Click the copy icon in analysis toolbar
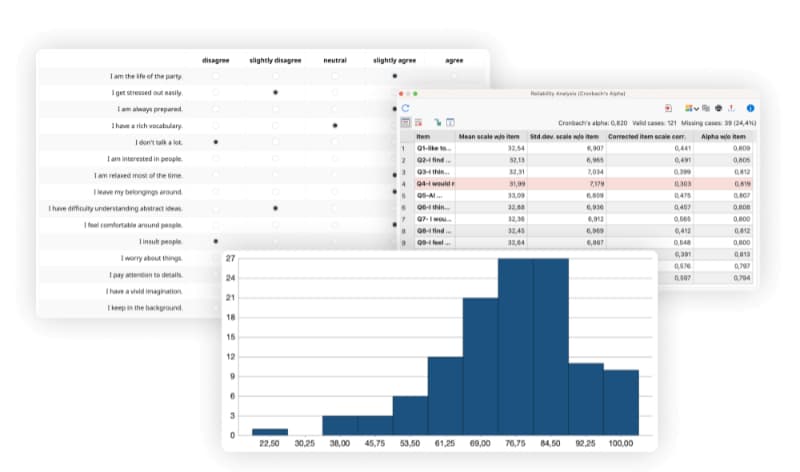The width and height of the screenshot is (800, 472). (x=706, y=108)
